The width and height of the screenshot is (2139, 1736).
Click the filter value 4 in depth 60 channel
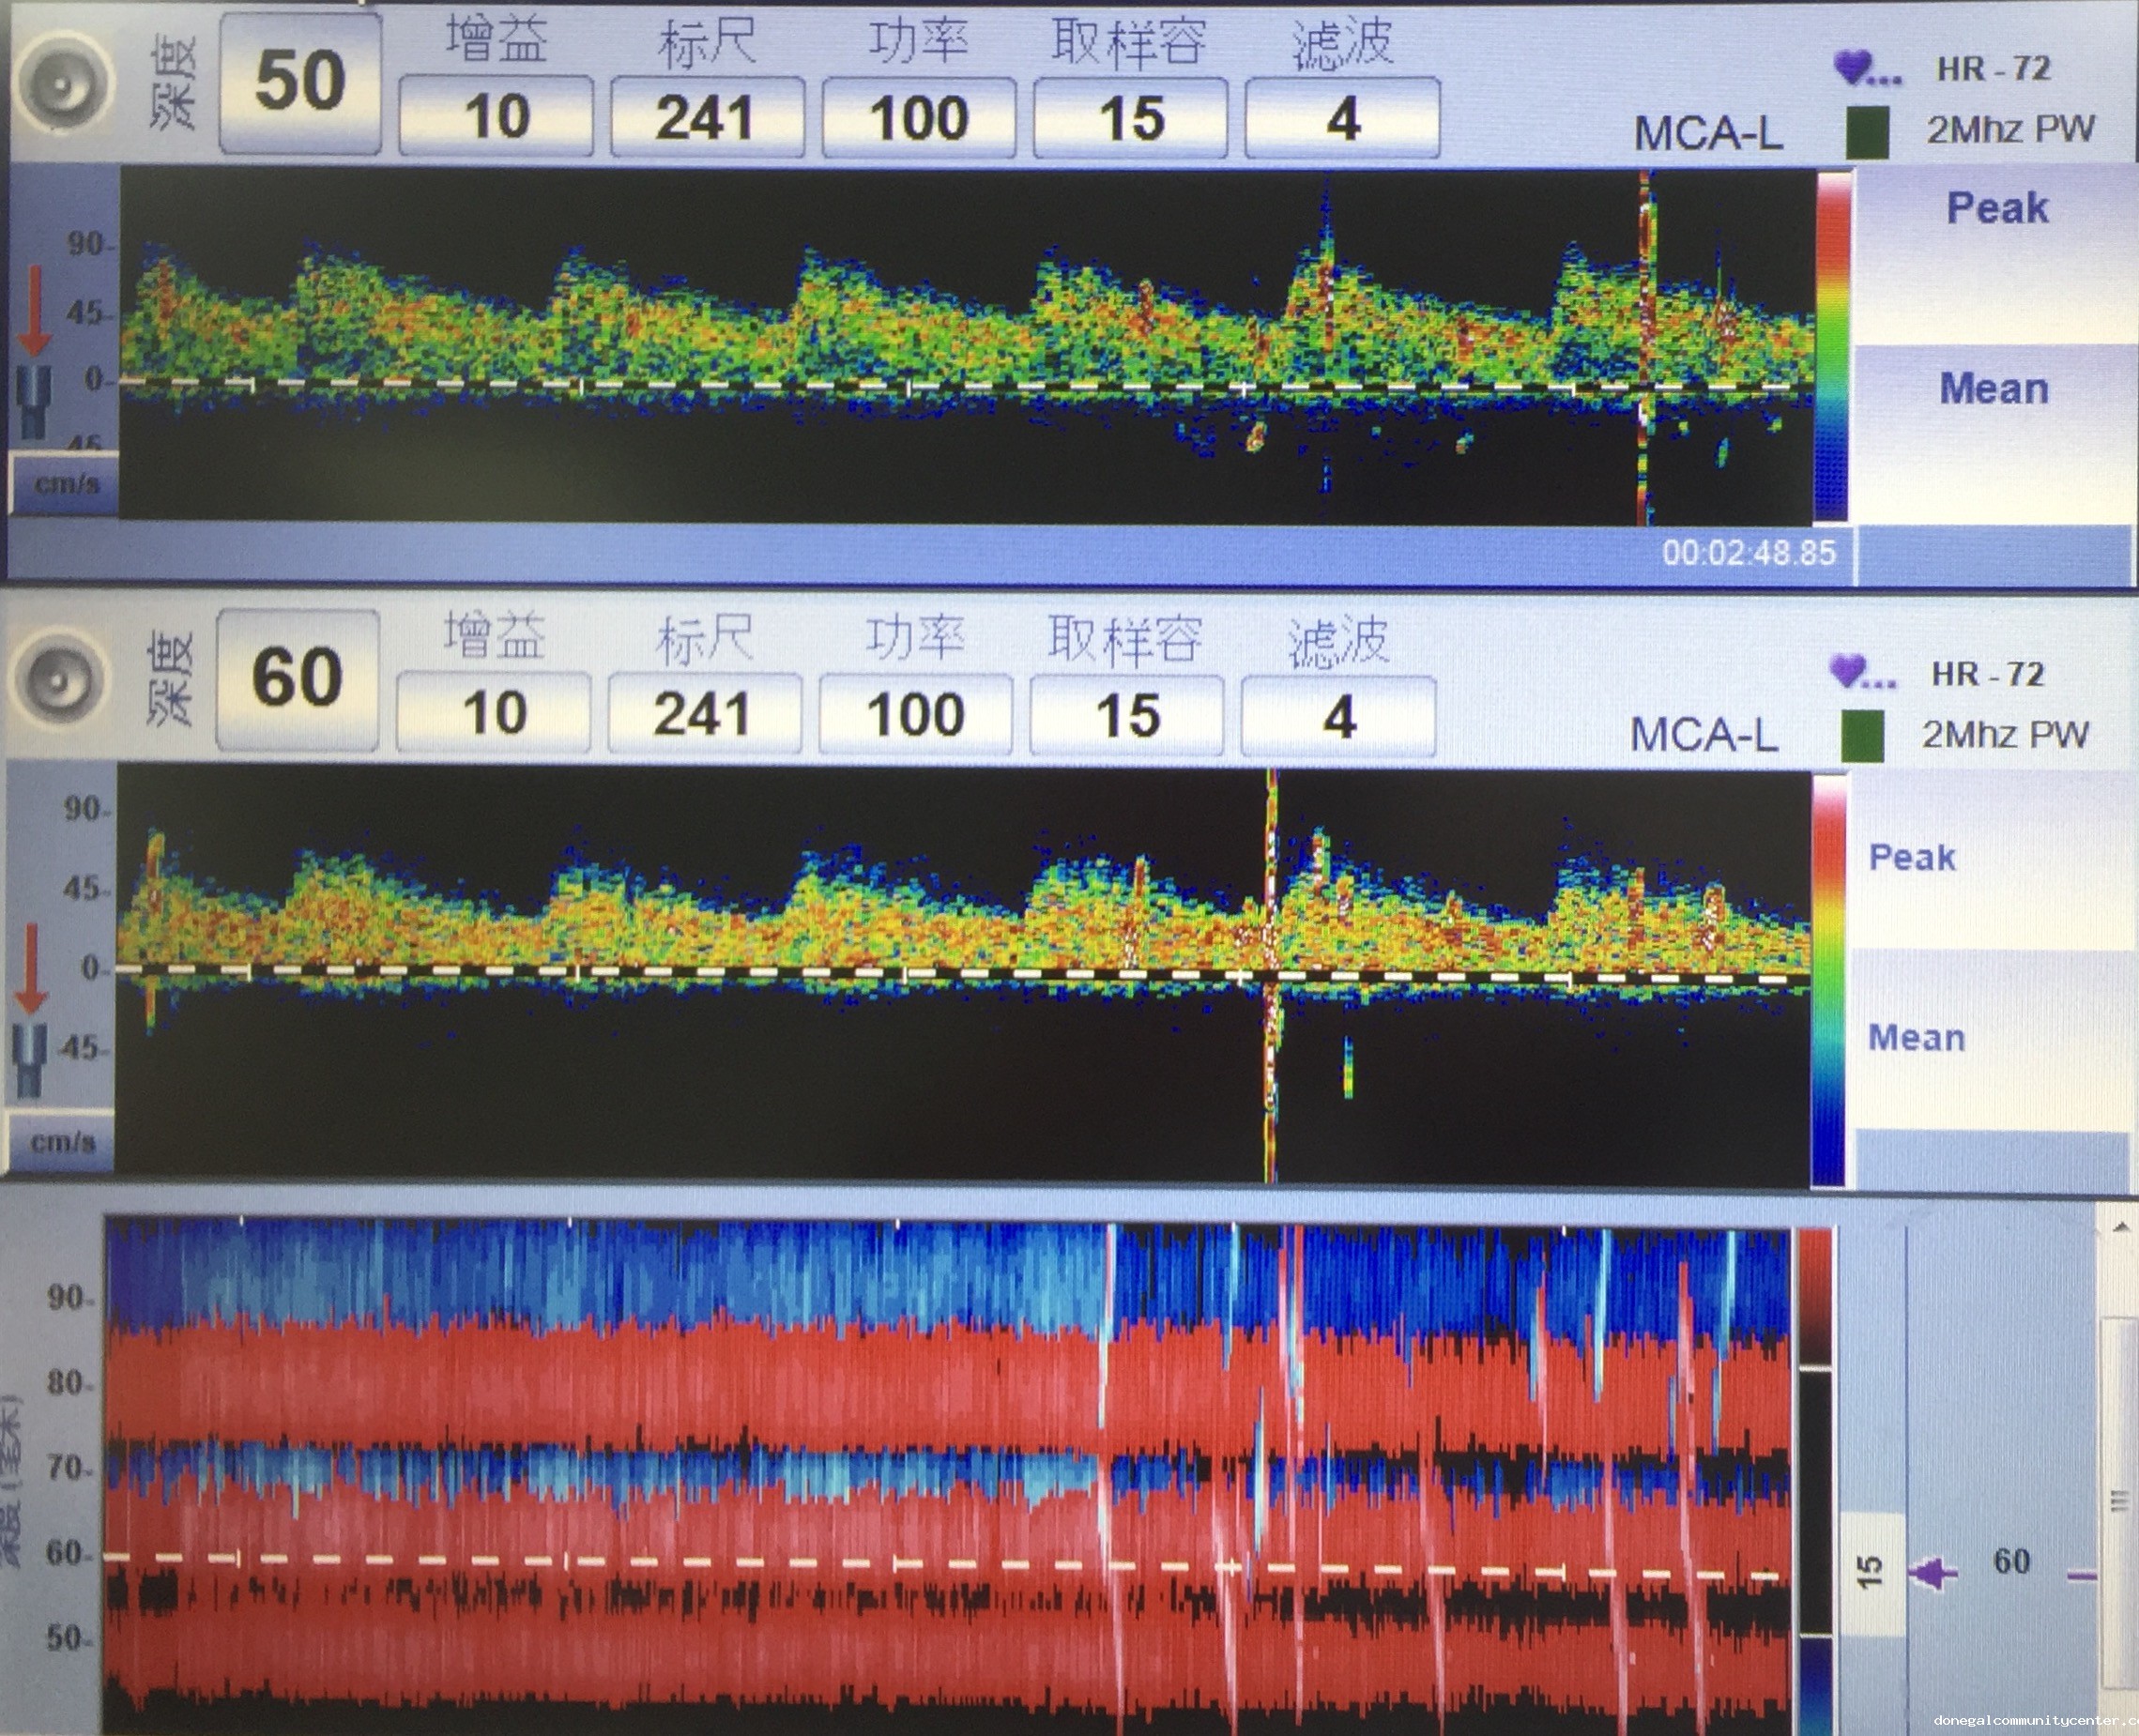coord(1339,717)
